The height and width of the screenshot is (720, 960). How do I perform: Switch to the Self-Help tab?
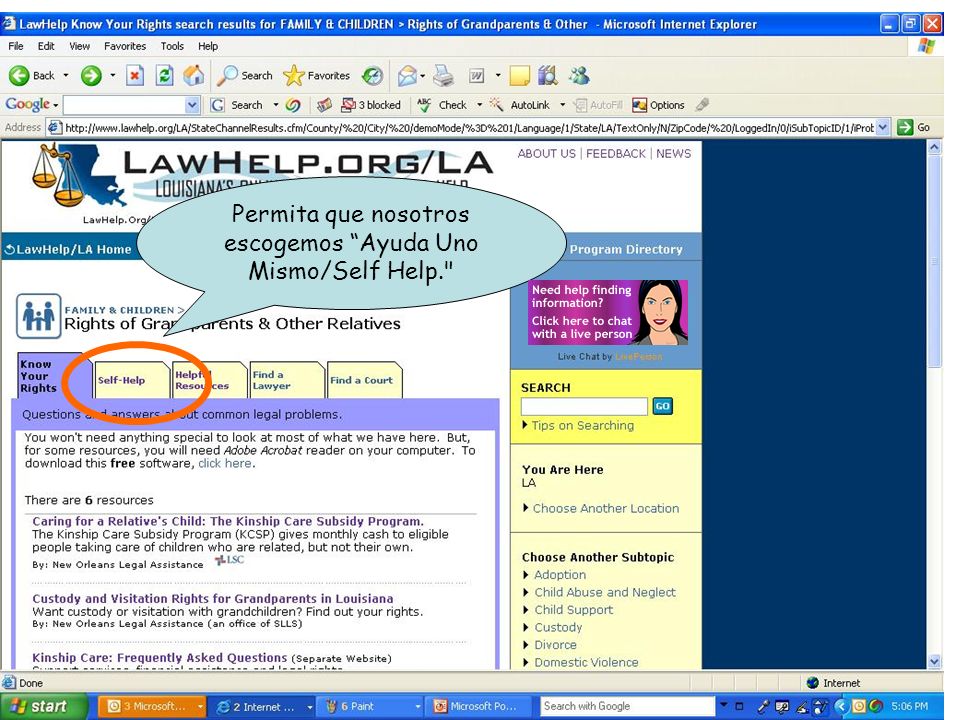click(x=132, y=380)
